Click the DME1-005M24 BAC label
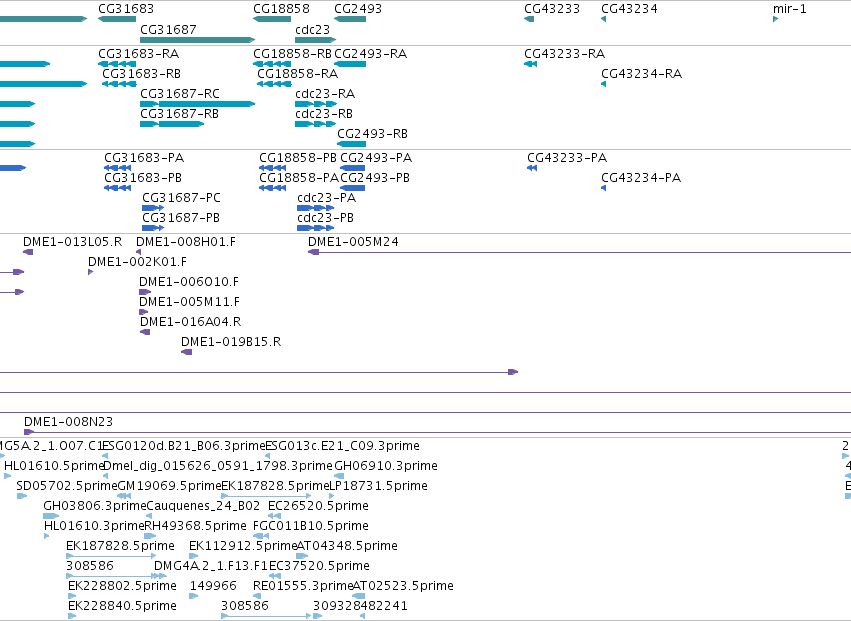The width and height of the screenshot is (851, 621). 353,242
